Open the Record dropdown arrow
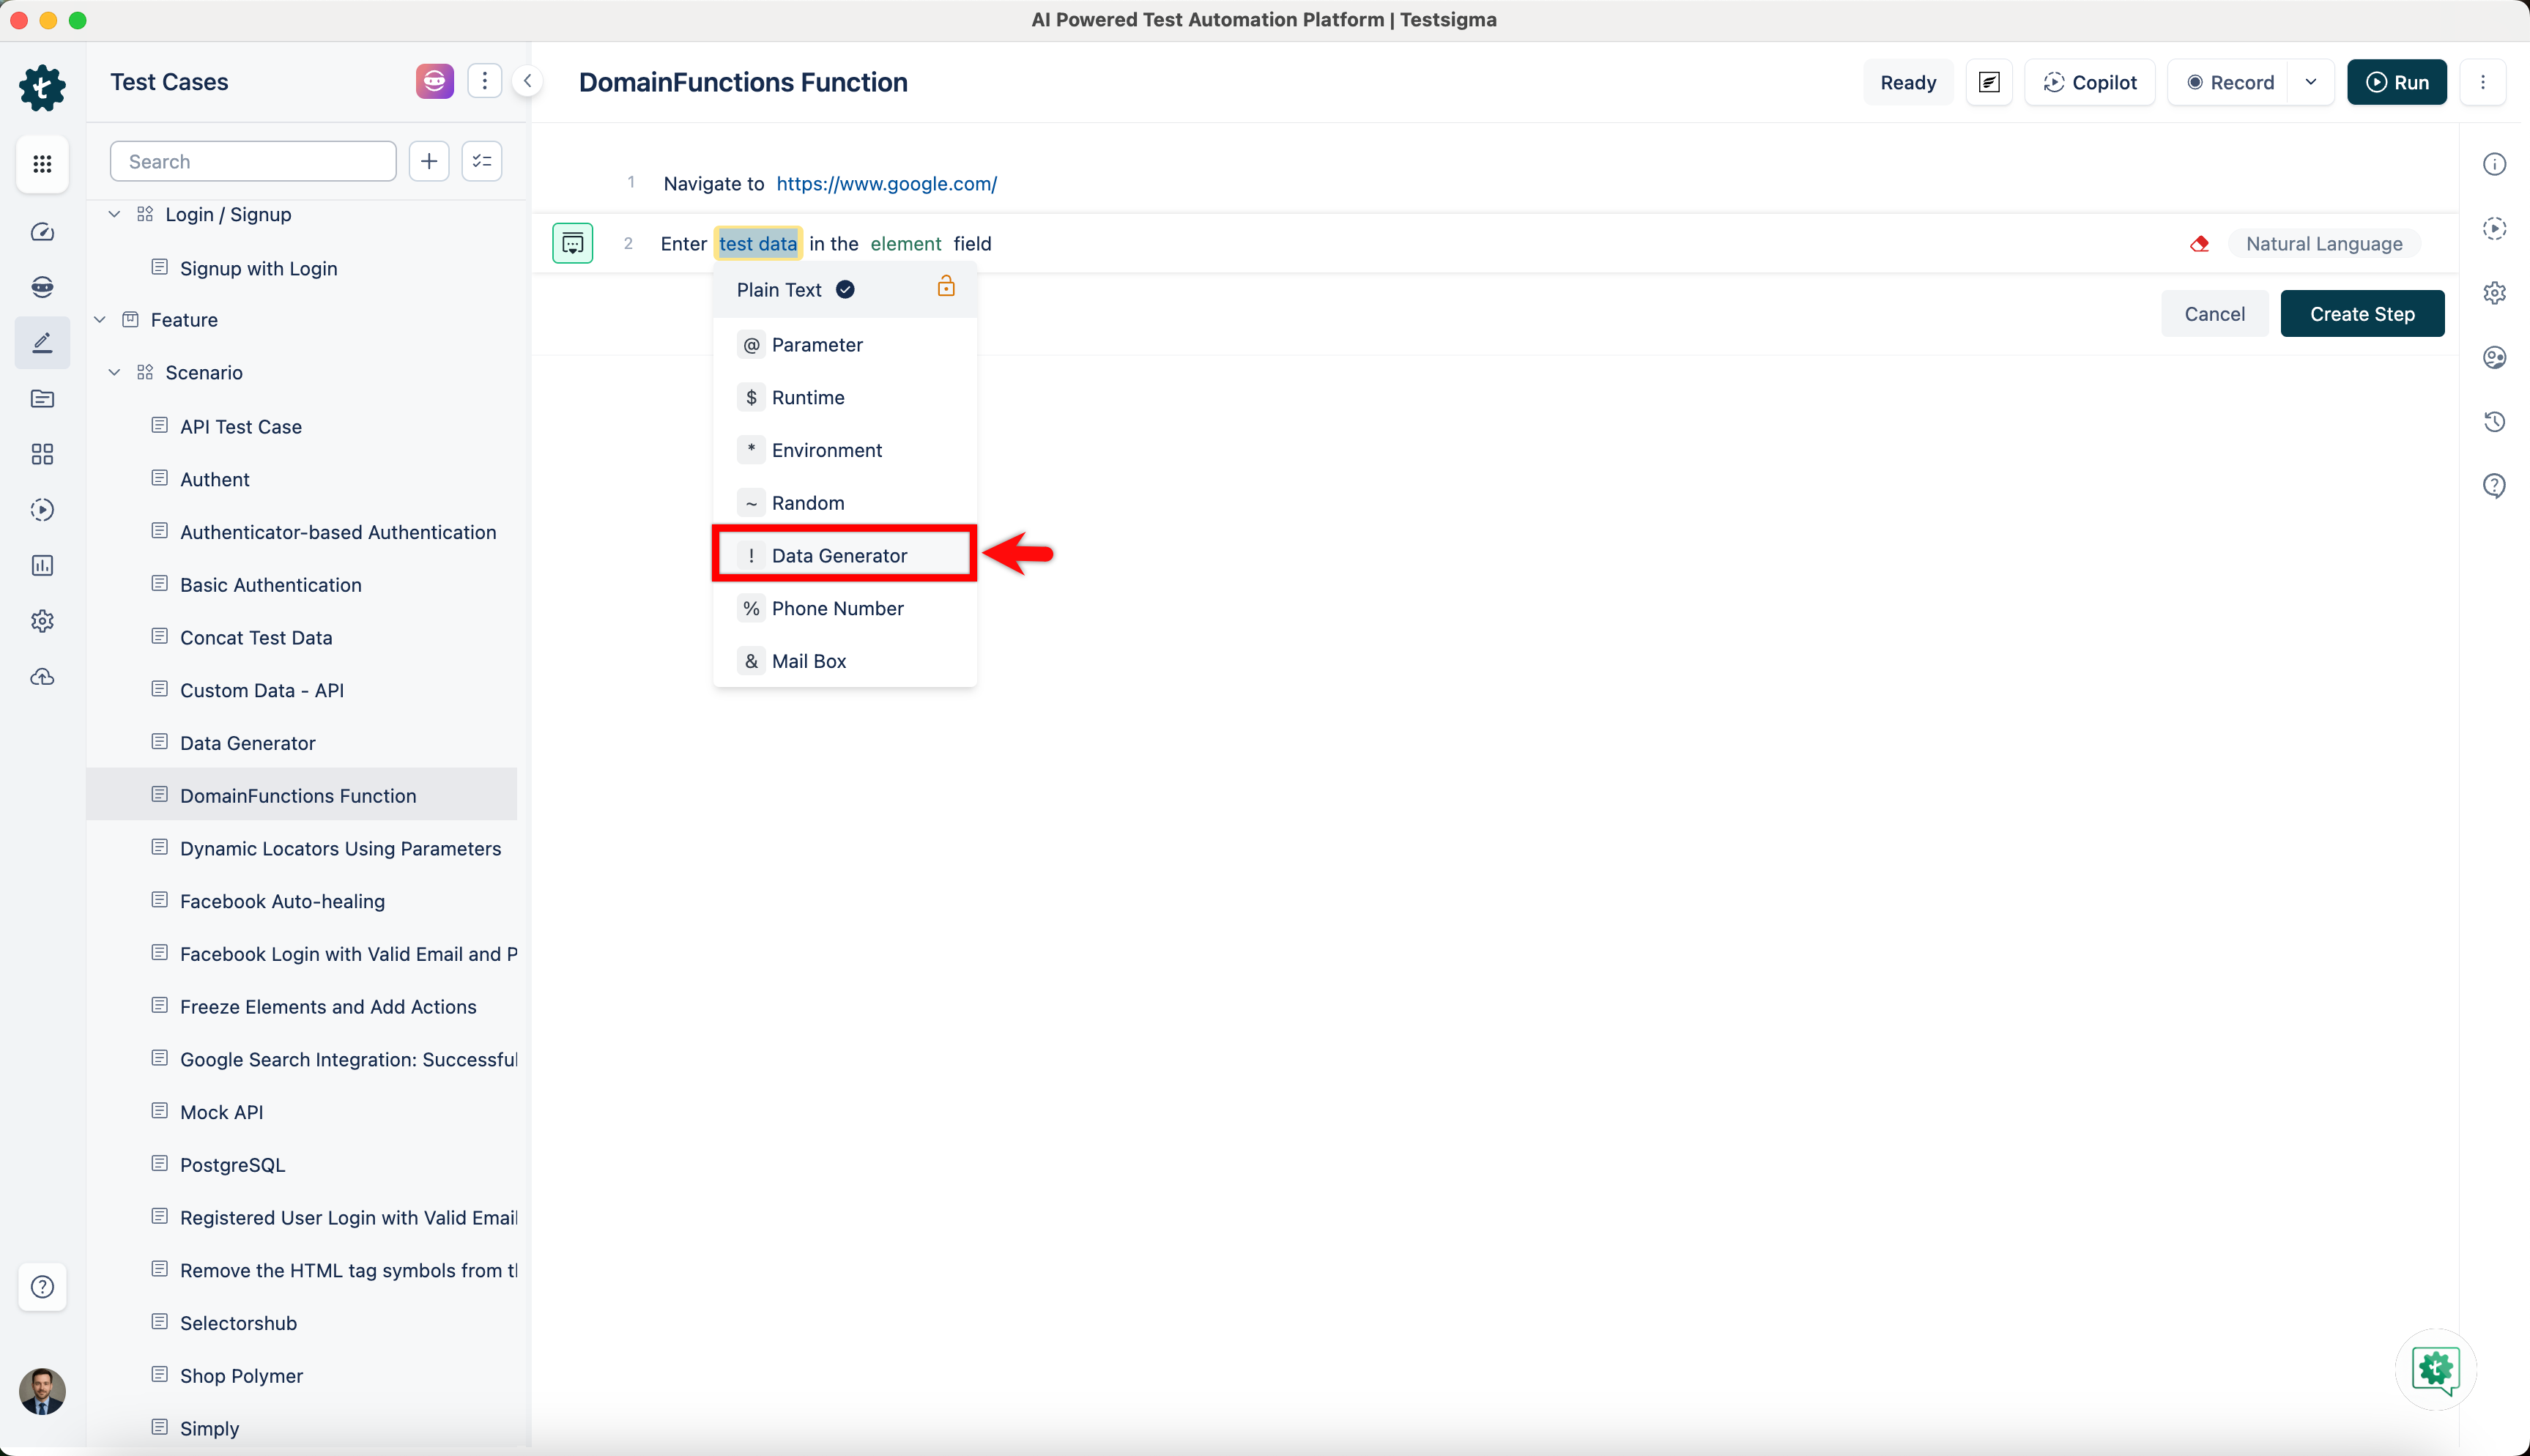 2310,82
